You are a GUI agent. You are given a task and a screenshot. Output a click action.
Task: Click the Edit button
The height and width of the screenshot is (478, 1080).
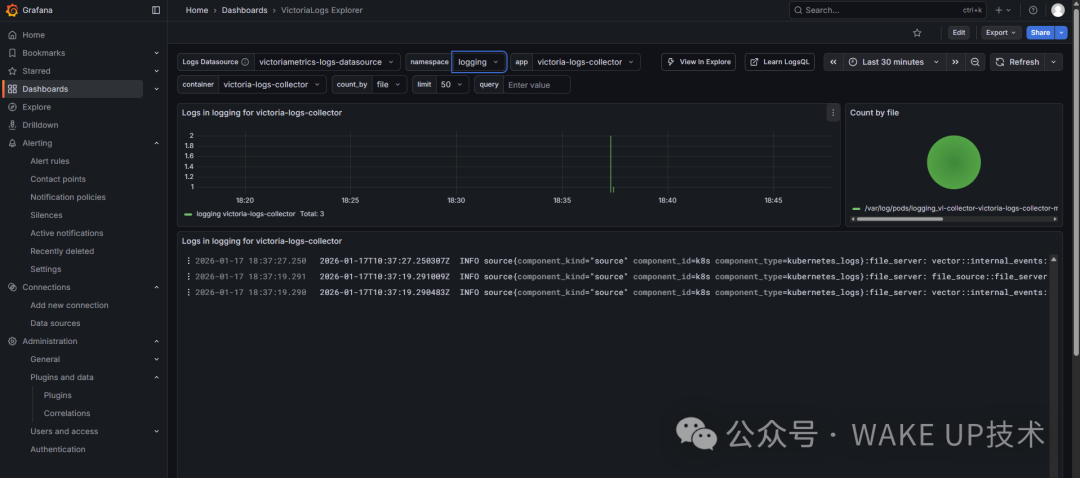958,32
